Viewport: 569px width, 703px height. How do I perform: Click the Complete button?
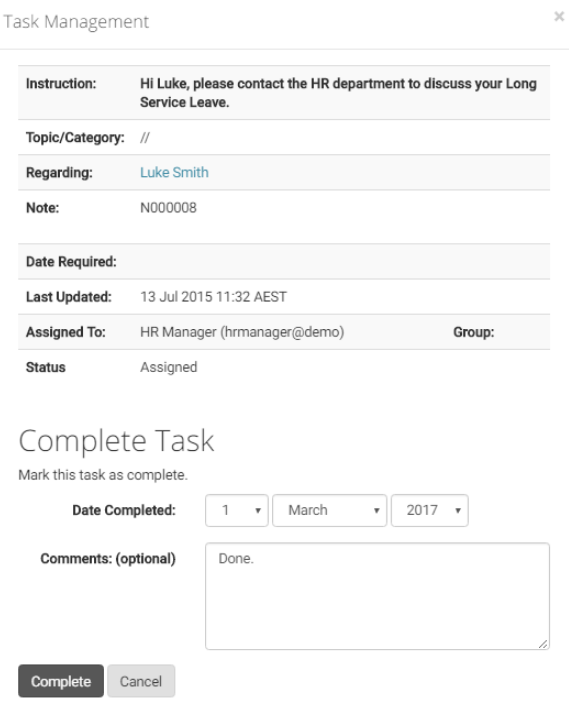tap(61, 681)
